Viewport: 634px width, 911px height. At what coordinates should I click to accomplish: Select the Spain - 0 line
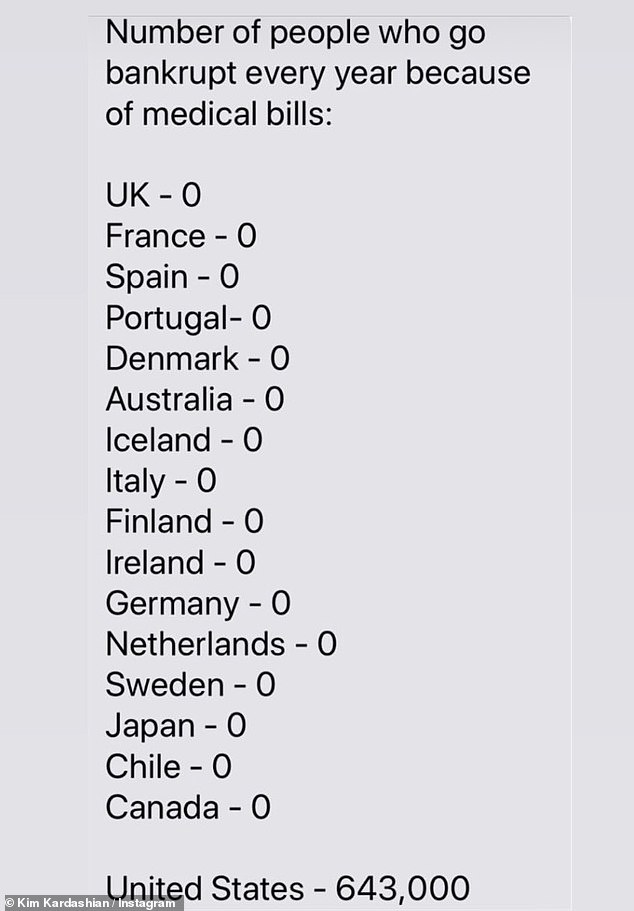[172, 277]
